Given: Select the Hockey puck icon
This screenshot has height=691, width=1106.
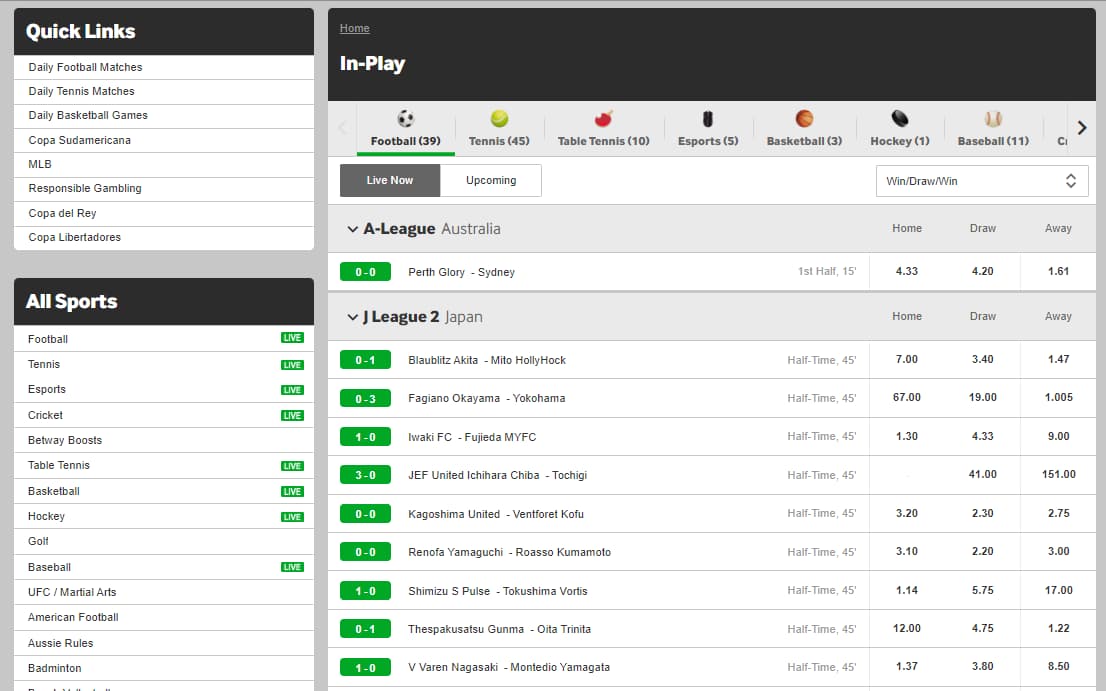Looking at the screenshot, I should click(x=900, y=118).
